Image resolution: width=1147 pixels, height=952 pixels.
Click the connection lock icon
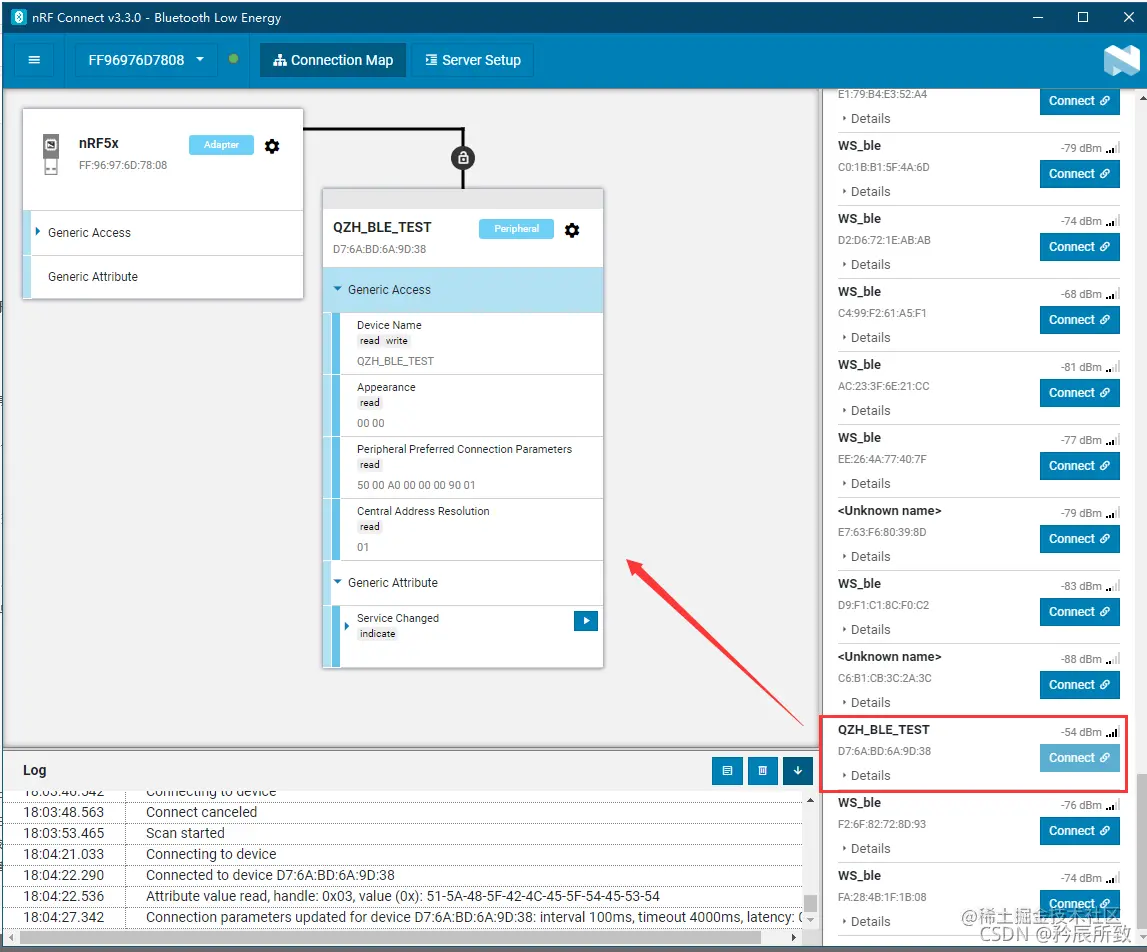click(x=463, y=157)
